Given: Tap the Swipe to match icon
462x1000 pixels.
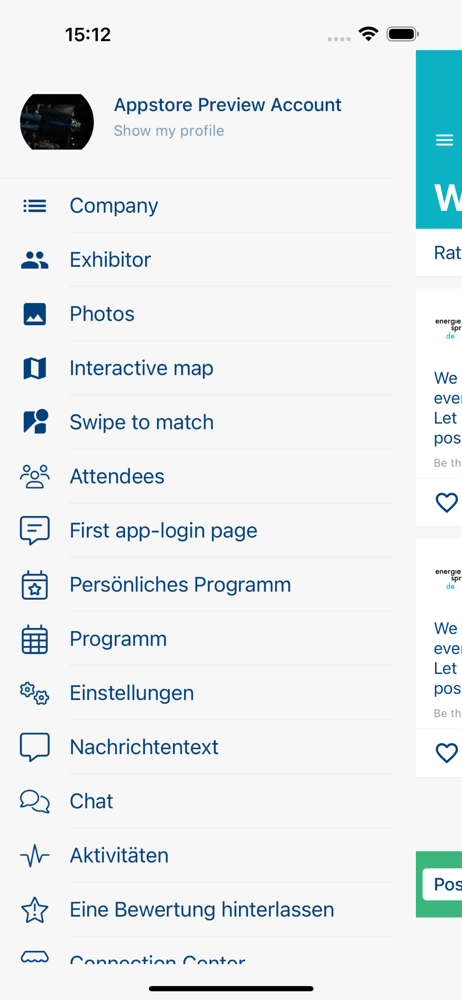Looking at the screenshot, I should coord(35,422).
